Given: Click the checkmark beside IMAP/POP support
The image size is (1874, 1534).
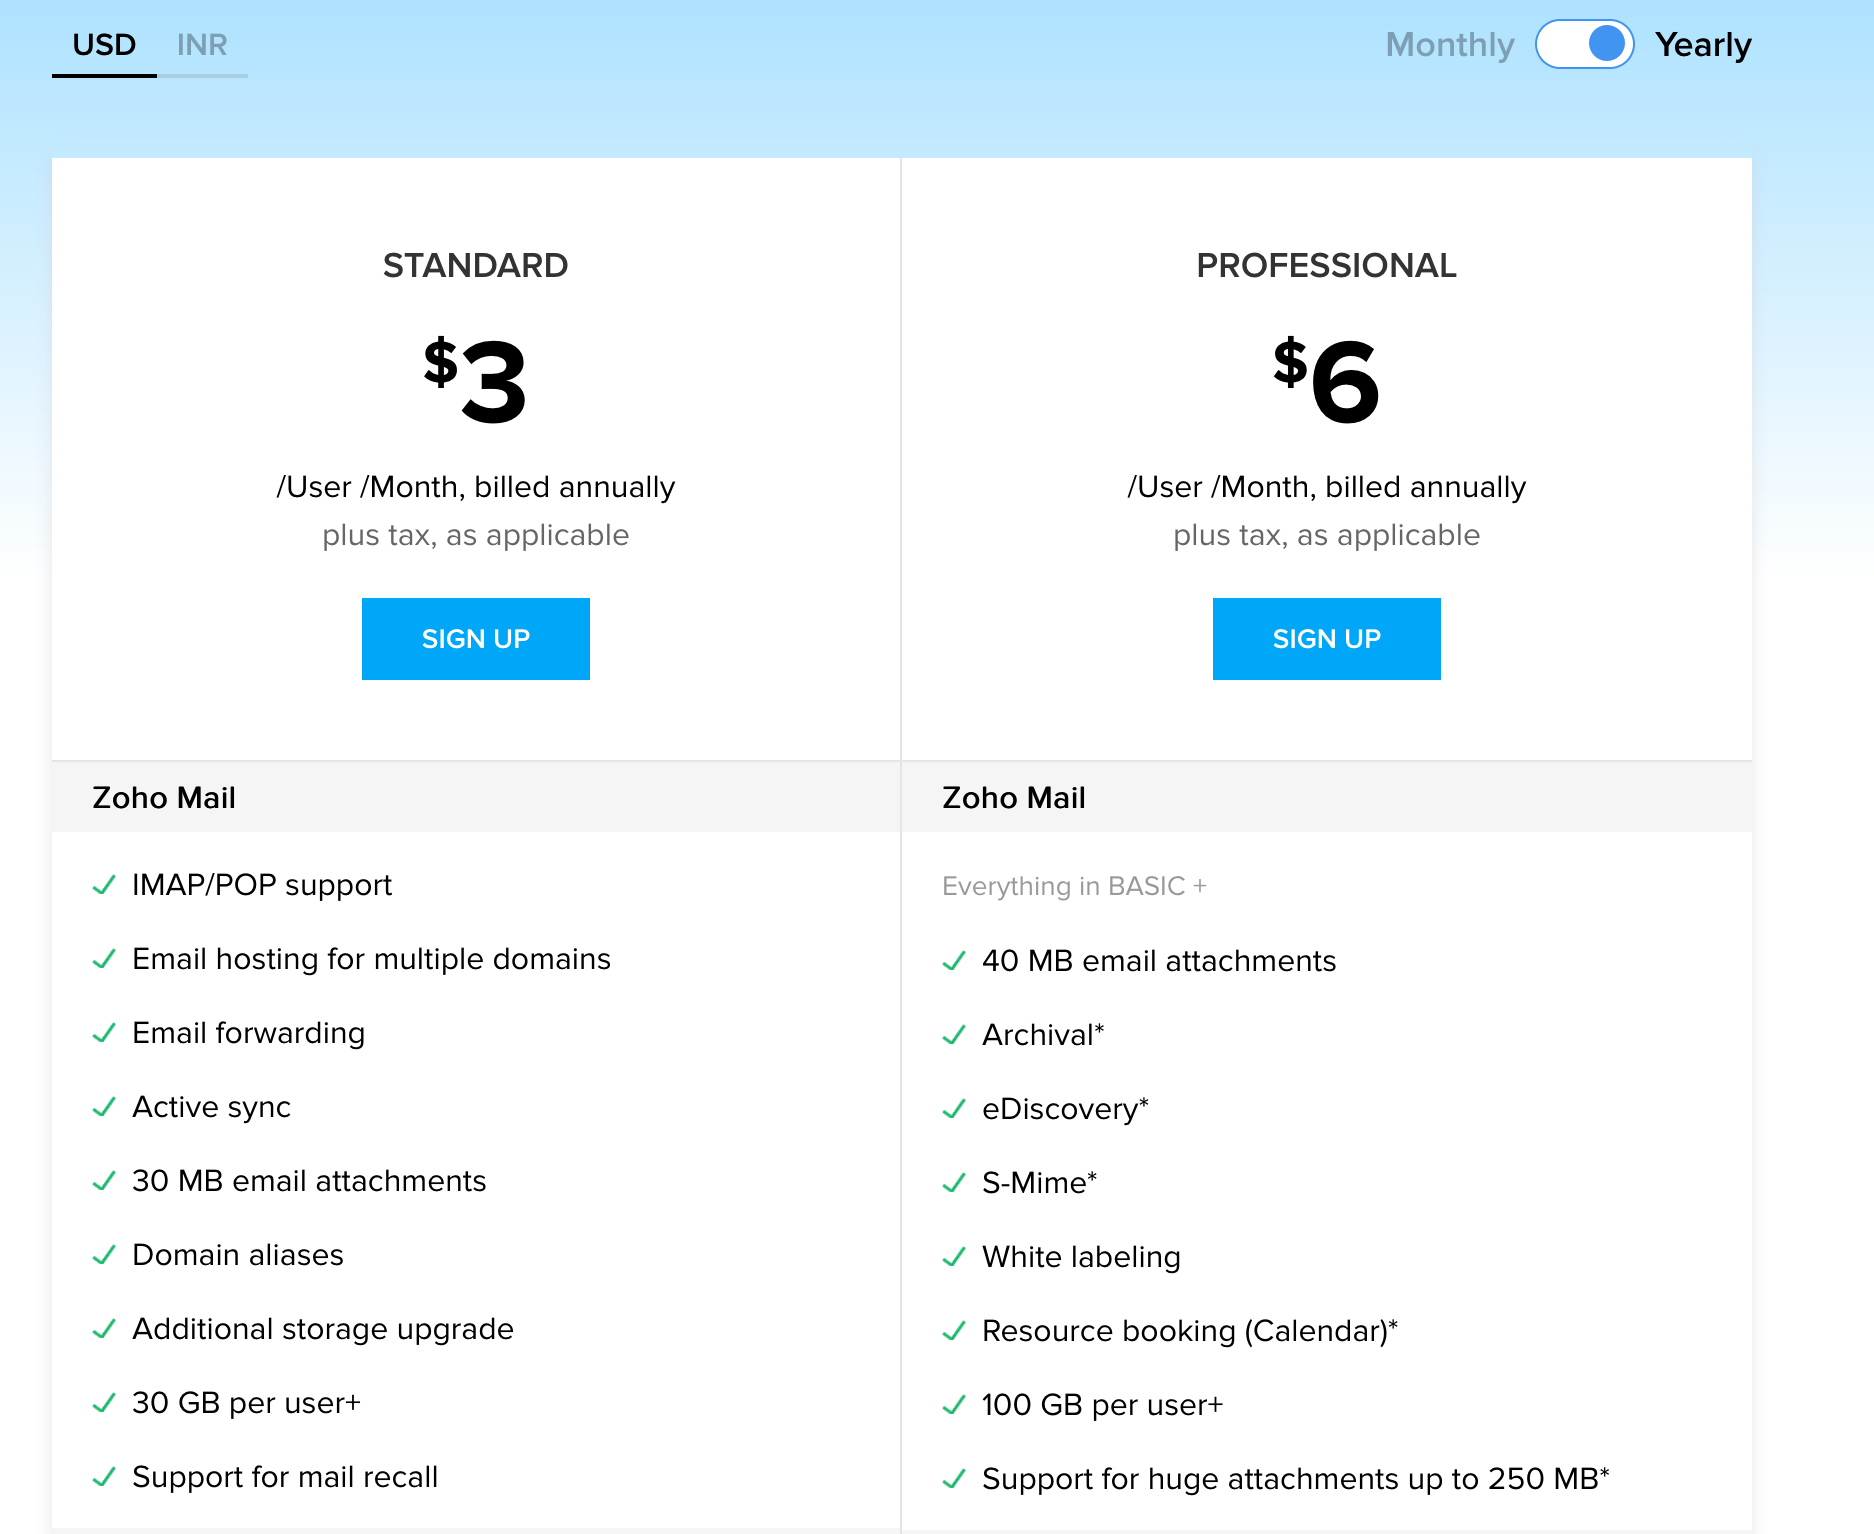Looking at the screenshot, I should click(x=104, y=885).
